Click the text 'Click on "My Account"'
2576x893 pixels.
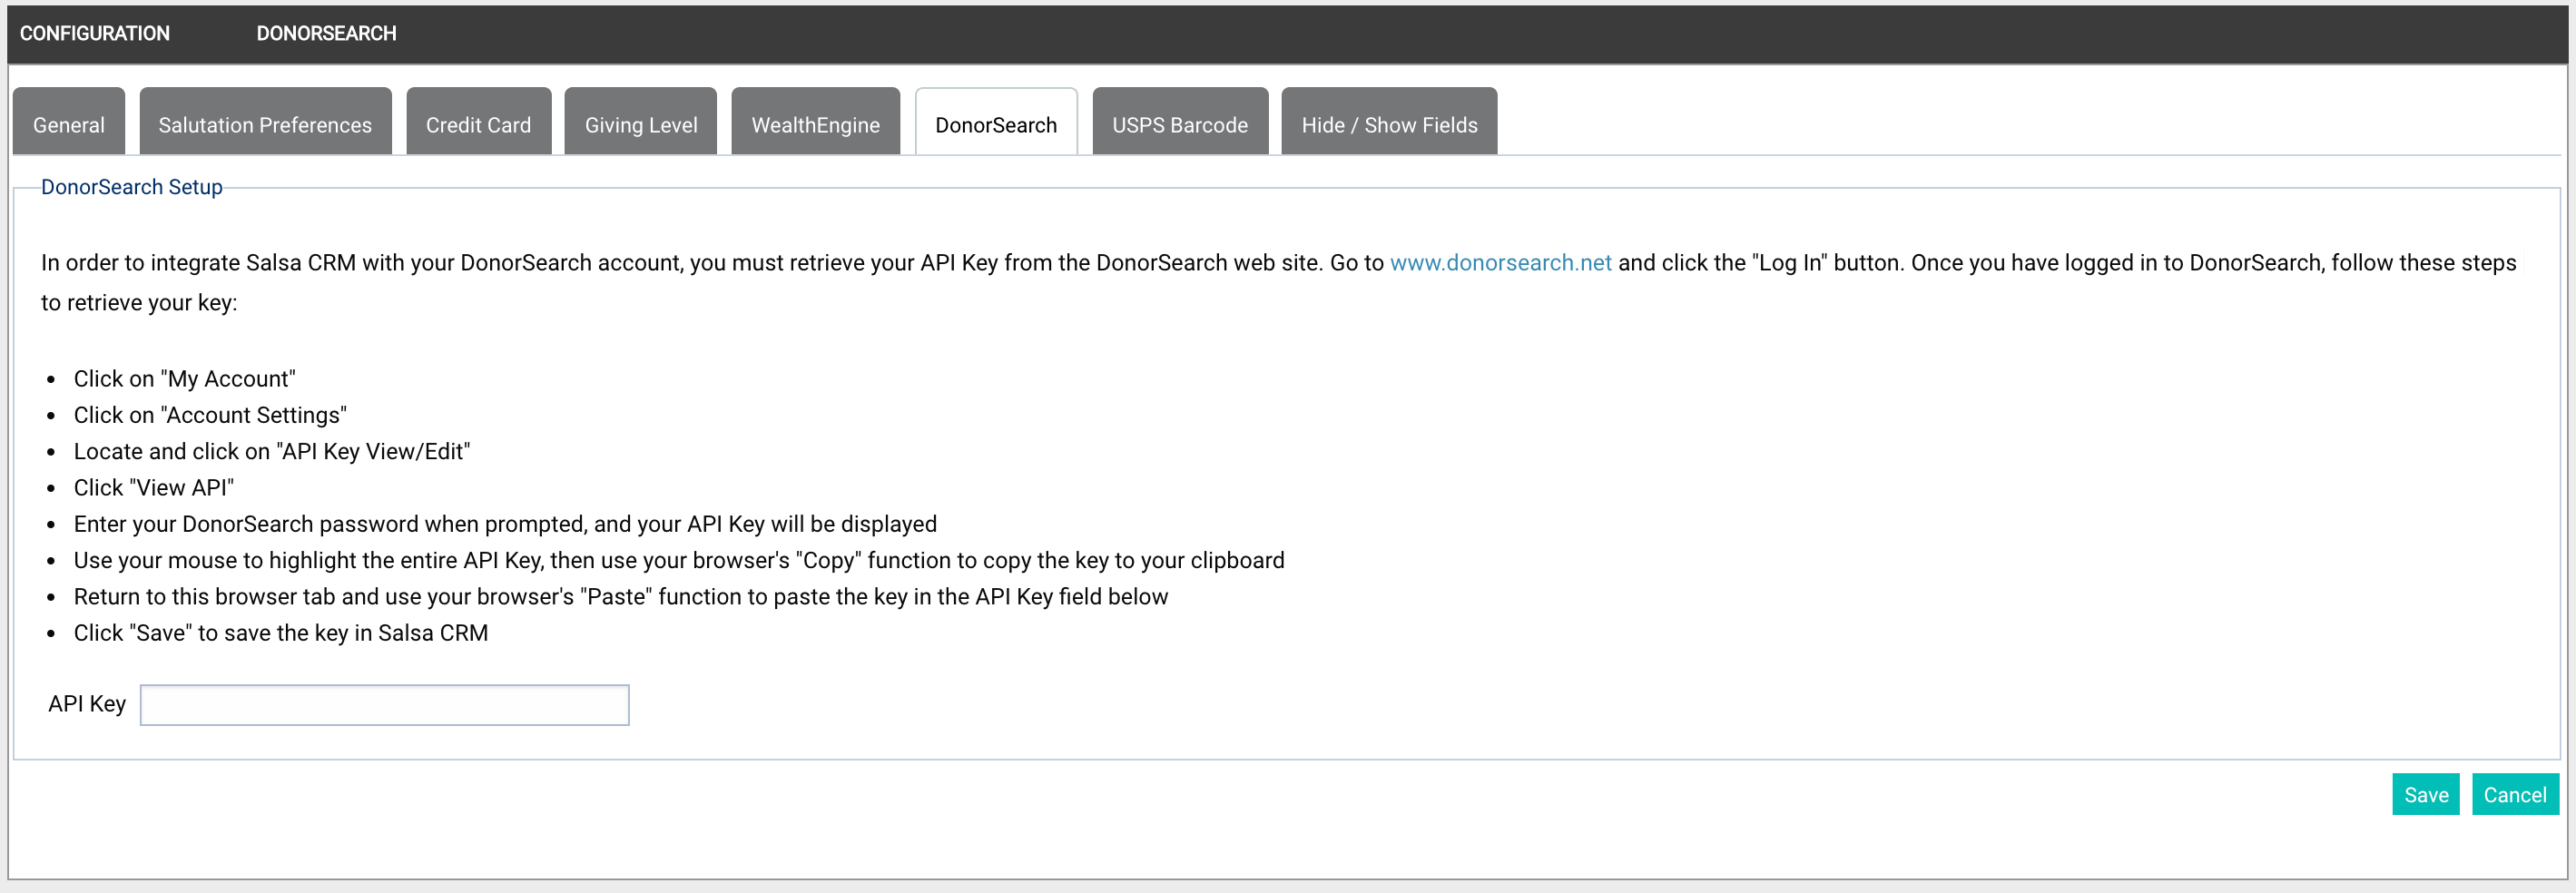click(185, 379)
